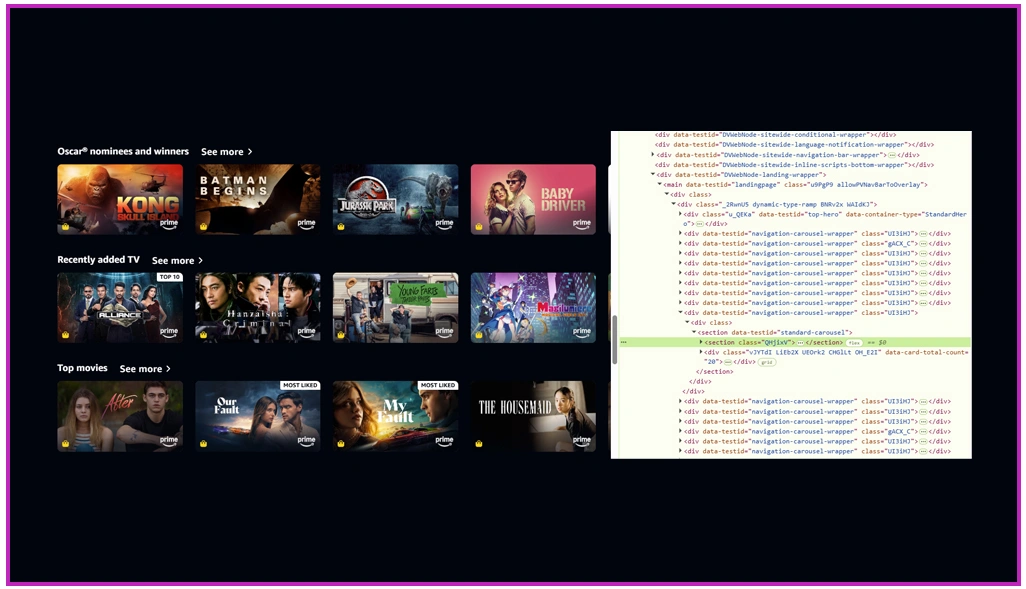Click shopping bag icon on Kong Skull Island
The width and height of the screenshot is (1026, 589).
pos(65,226)
